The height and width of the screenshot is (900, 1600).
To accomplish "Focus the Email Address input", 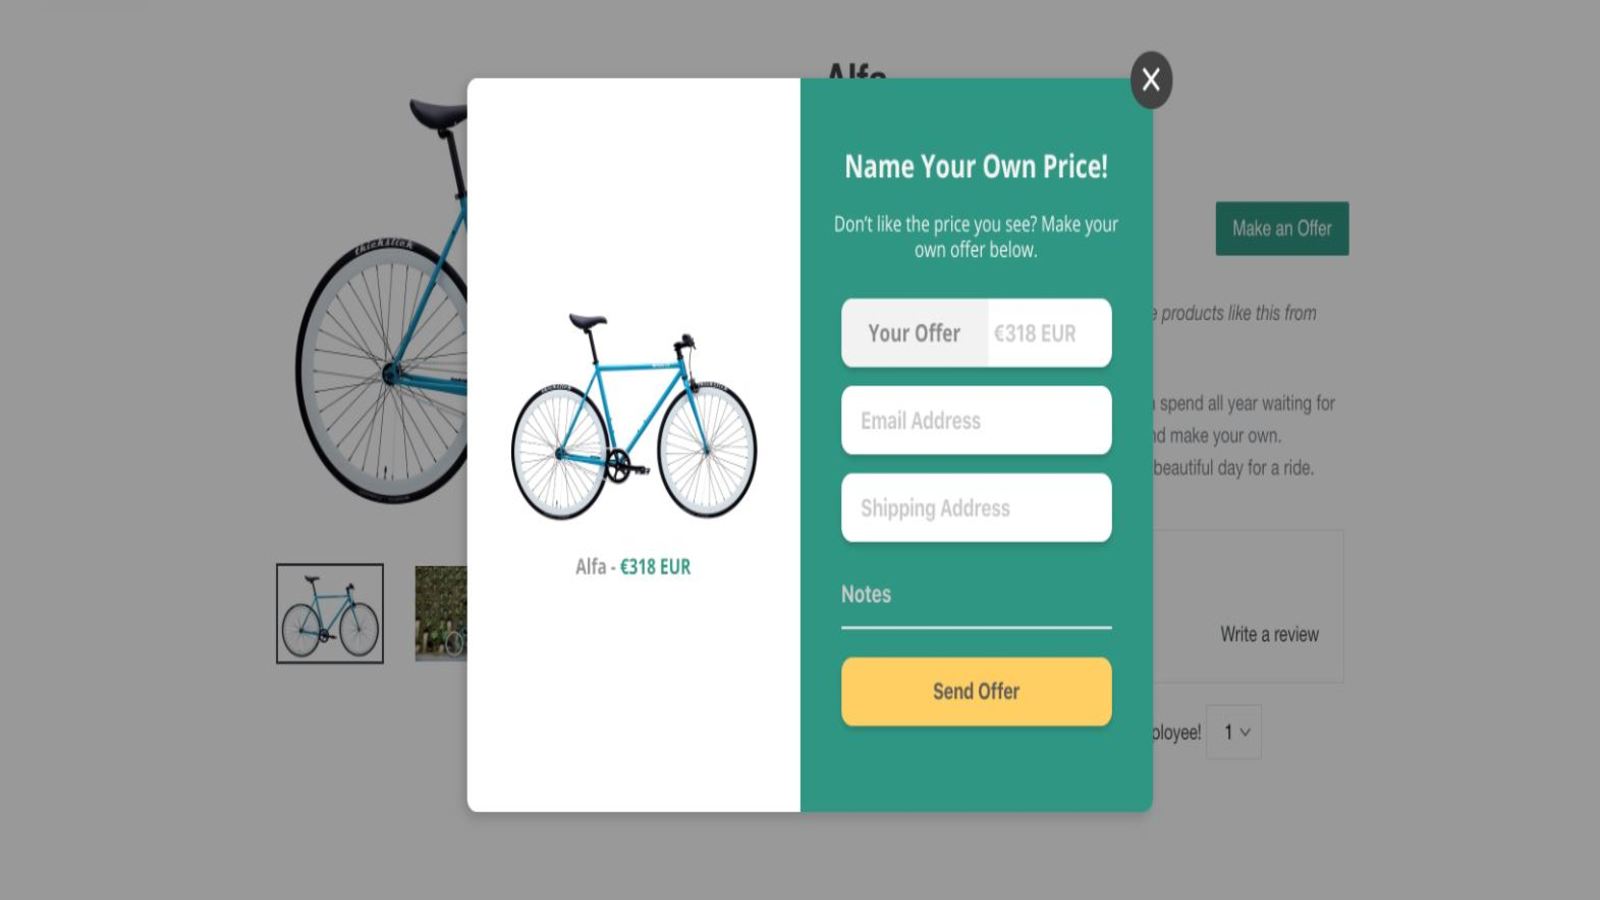I will [976, 420].
